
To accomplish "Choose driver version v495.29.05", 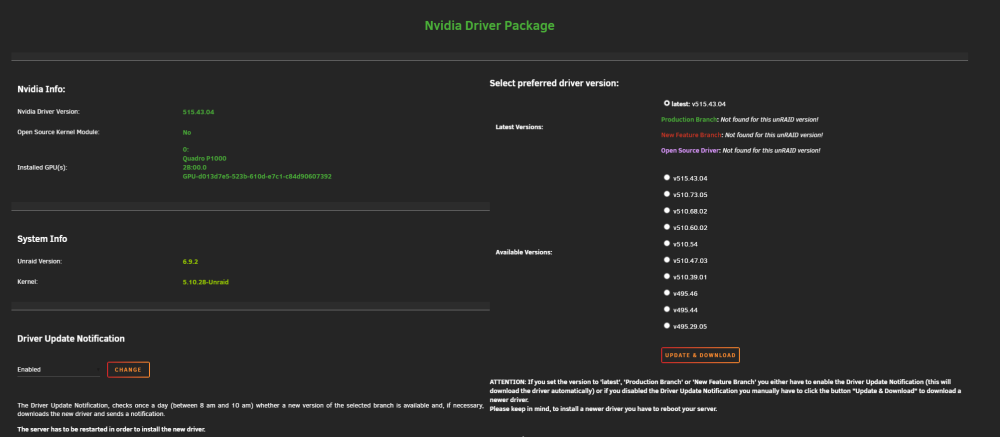I will 666,326.
